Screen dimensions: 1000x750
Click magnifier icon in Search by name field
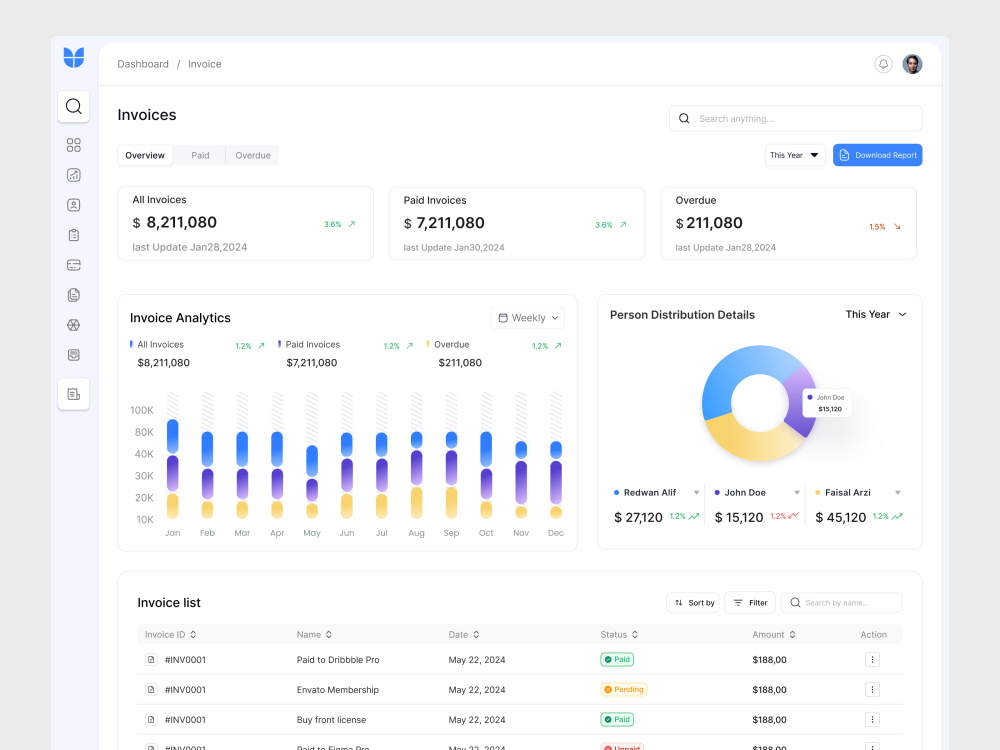795,603
